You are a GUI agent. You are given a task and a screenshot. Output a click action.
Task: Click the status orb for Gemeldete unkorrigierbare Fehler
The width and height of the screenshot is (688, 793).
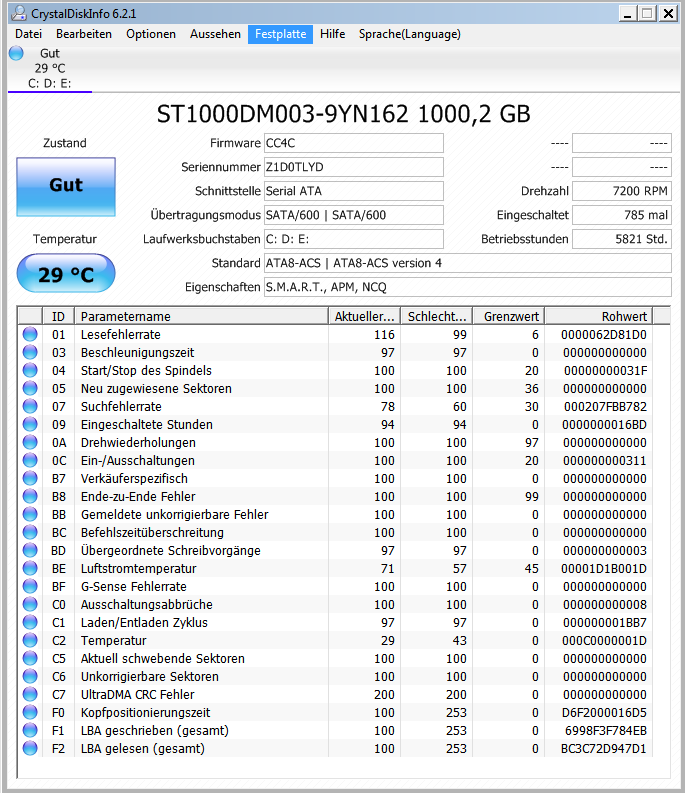point(30,514)
